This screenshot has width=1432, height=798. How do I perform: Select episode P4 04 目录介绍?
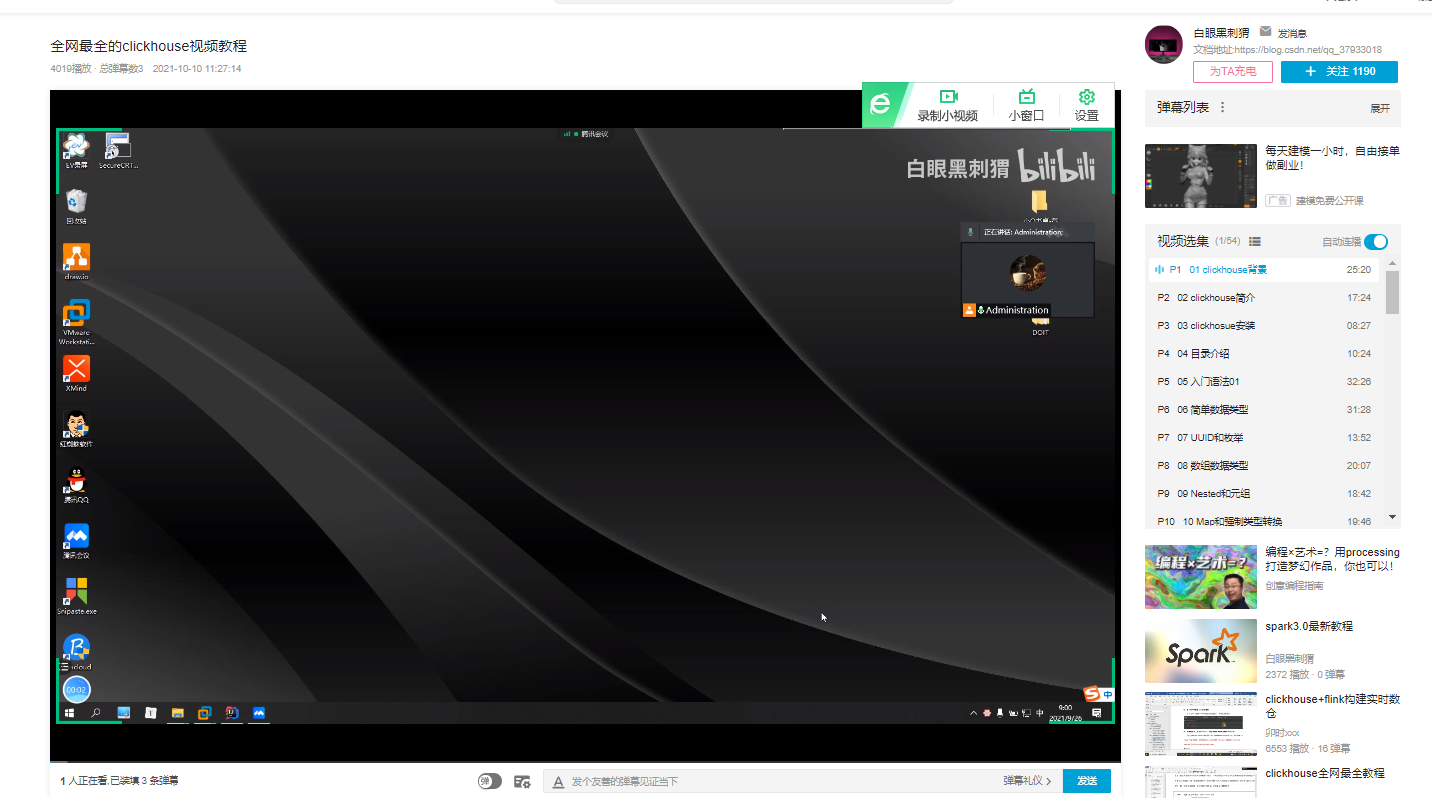(x=1264, y=354)
